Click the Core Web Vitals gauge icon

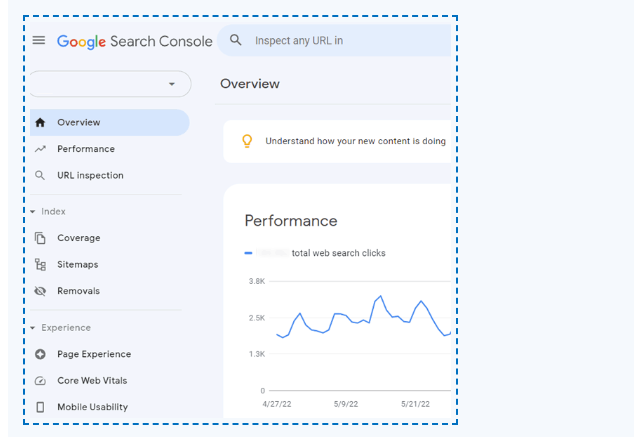click(40, 381)
